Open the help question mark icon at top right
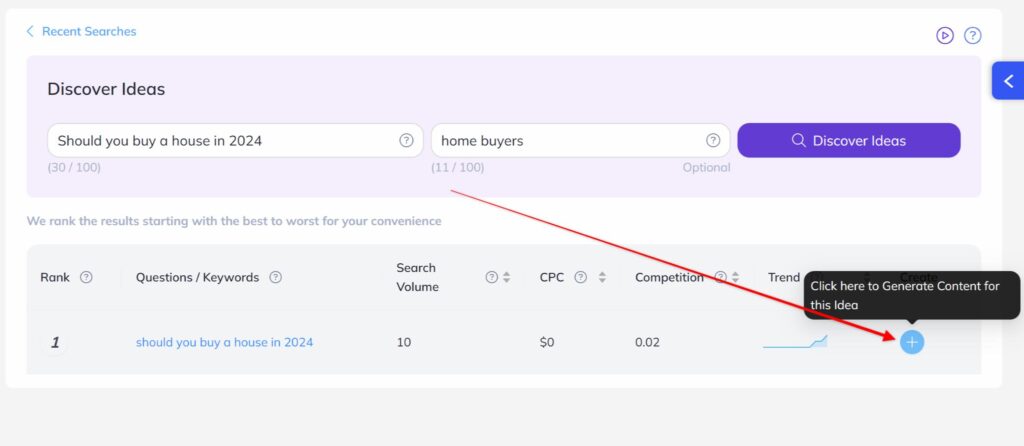This screenshot has height=446, width=1024. point(972,35)
